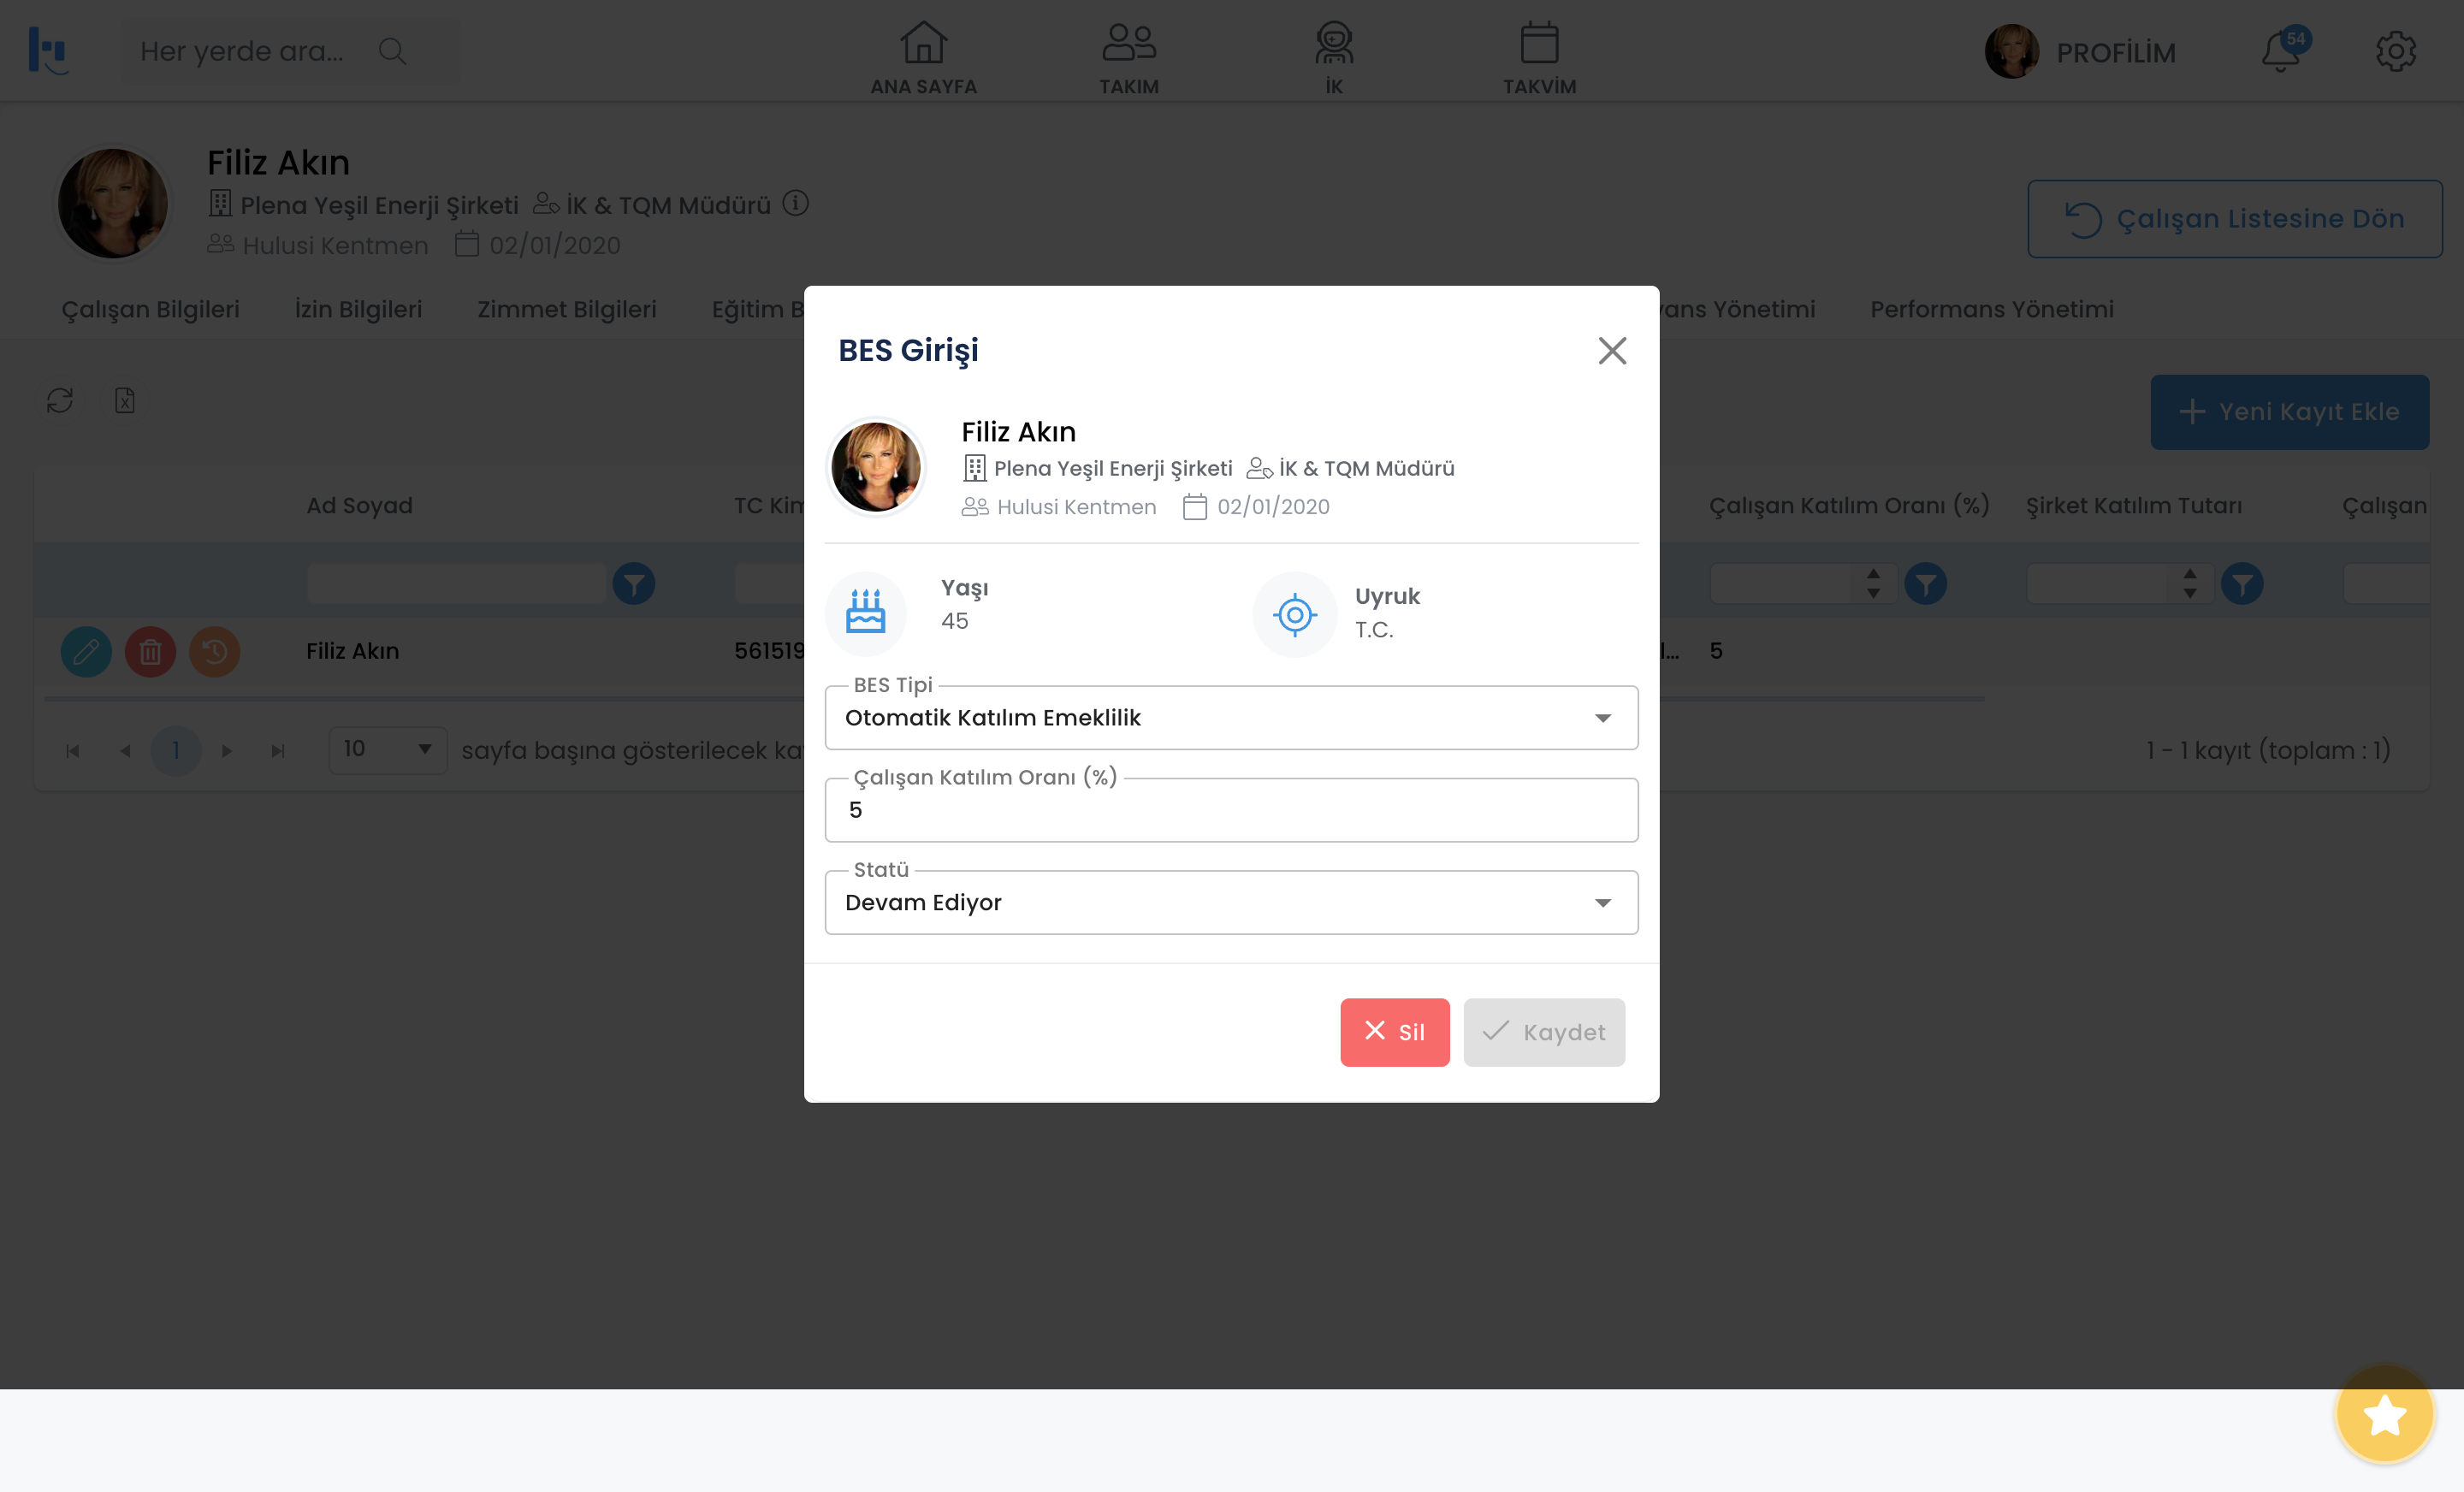Screen dimensions: 2464x1492
Task: Click the Ad Soyad filter icon
Action: [x=633, y=584]
